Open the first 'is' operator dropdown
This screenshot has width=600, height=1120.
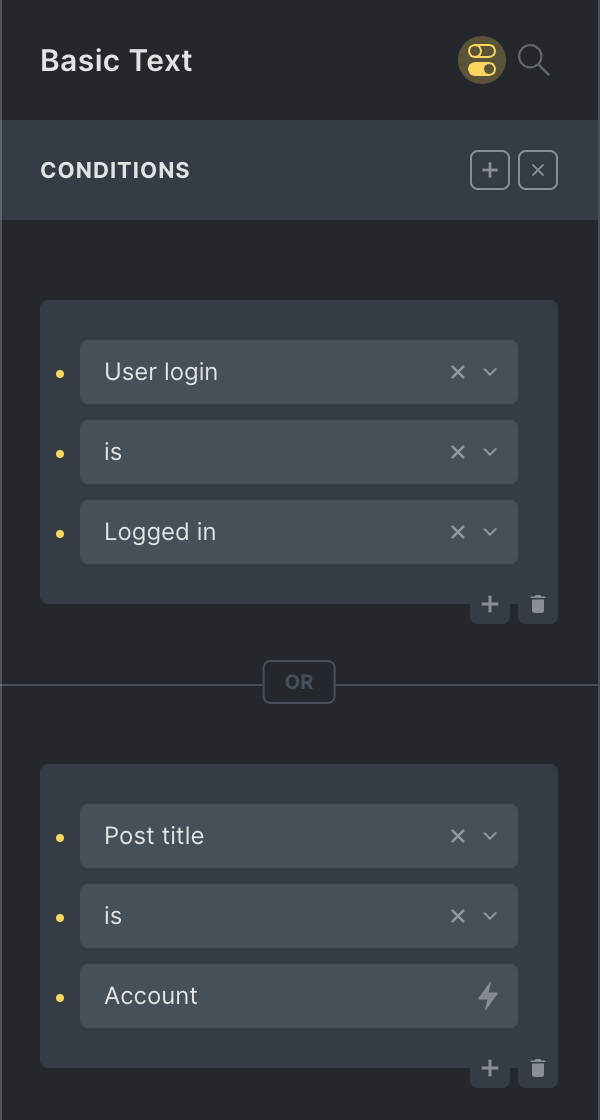(x=490, y=452)
